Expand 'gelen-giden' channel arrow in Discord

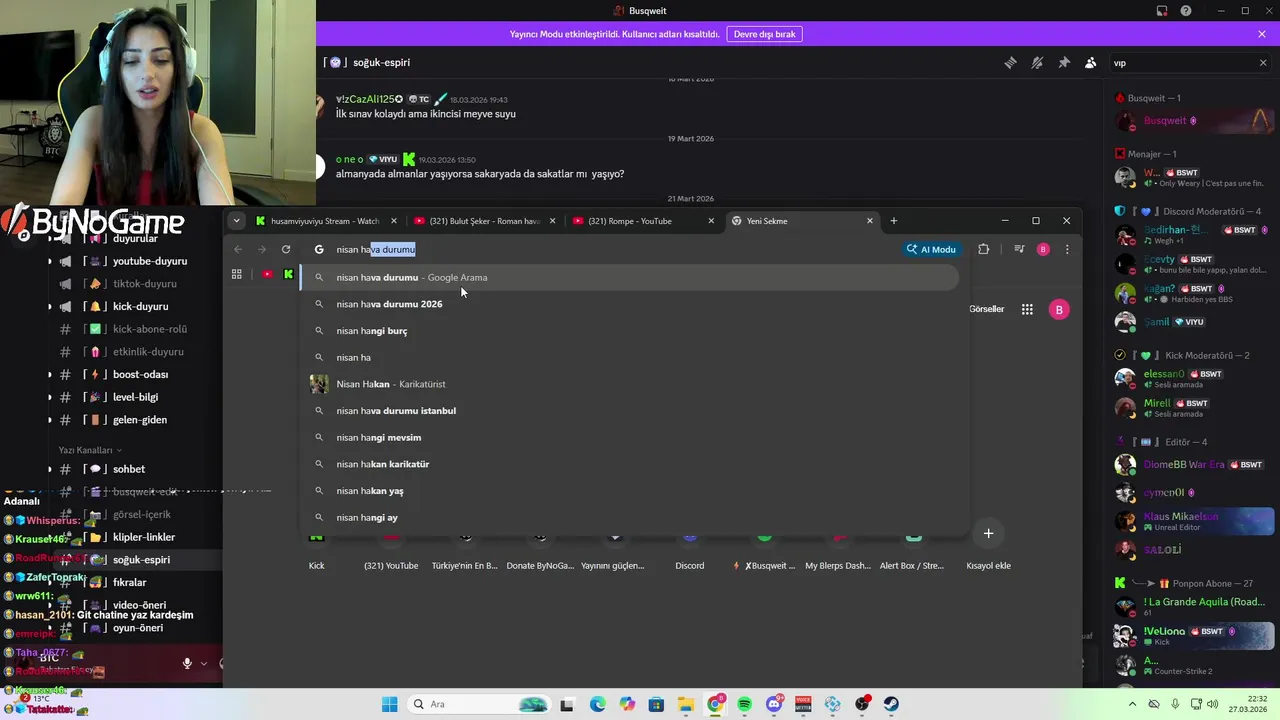[50, 420]
